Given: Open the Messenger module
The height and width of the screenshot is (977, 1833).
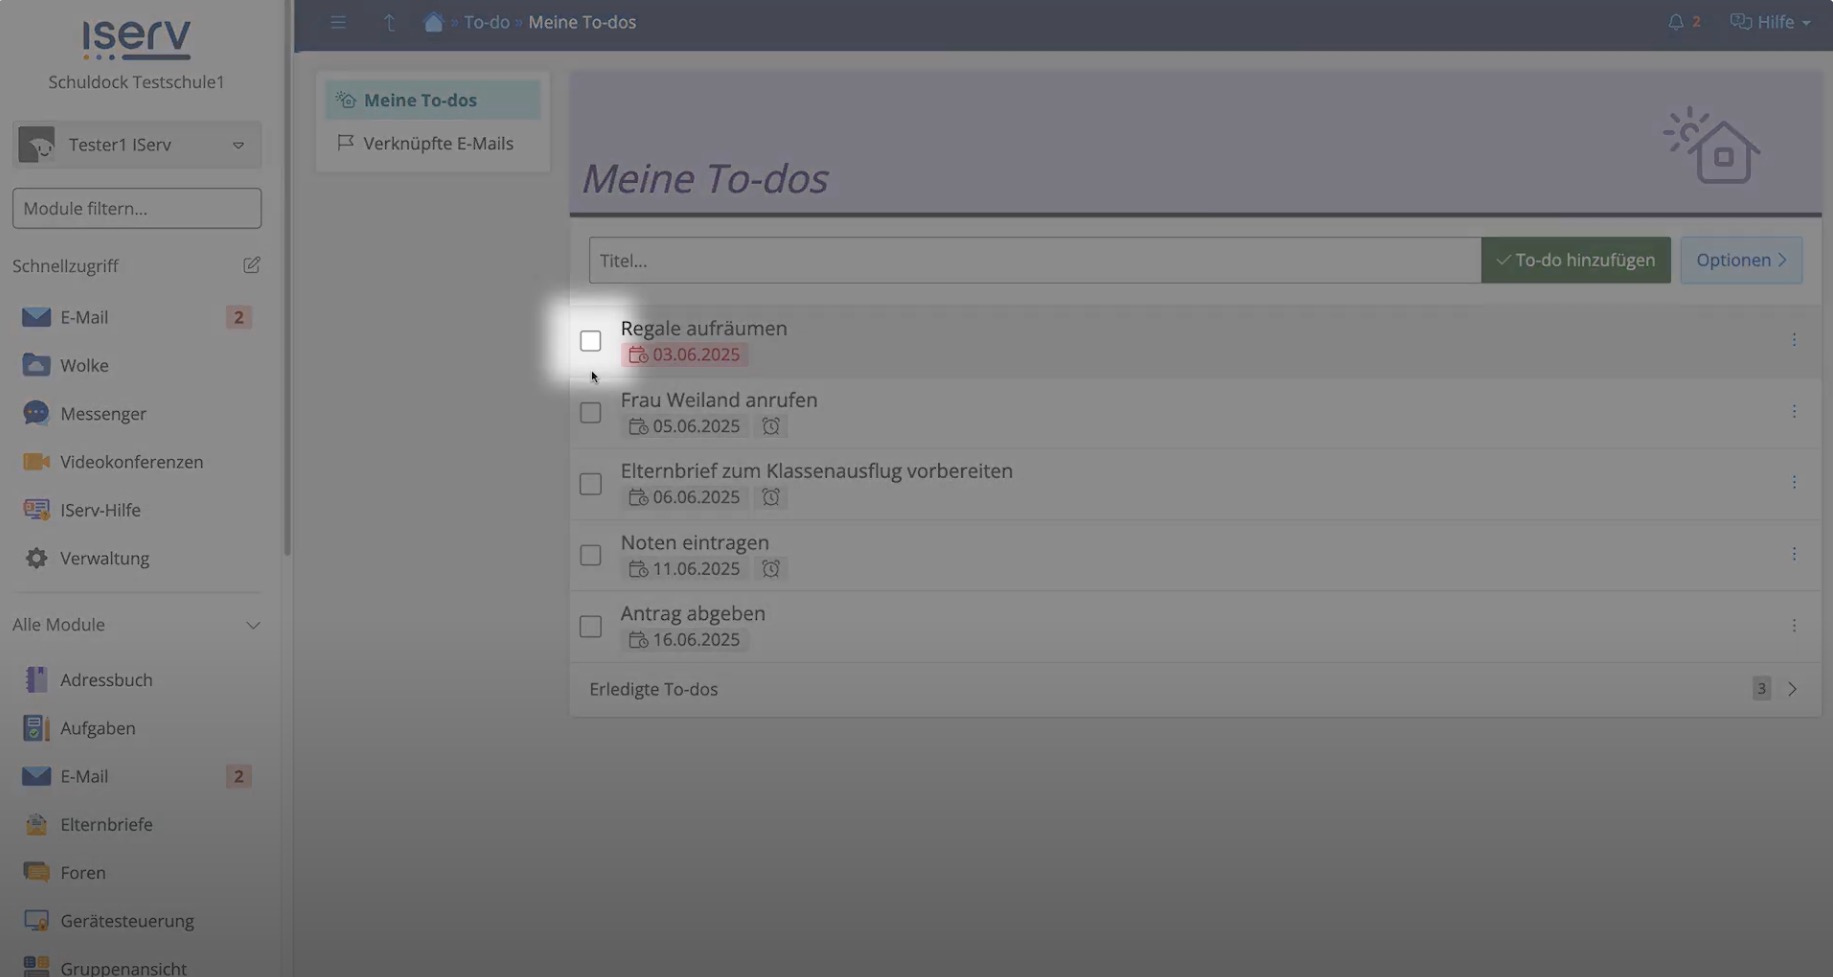Looking at the screenshot, I should coord(102,413).
